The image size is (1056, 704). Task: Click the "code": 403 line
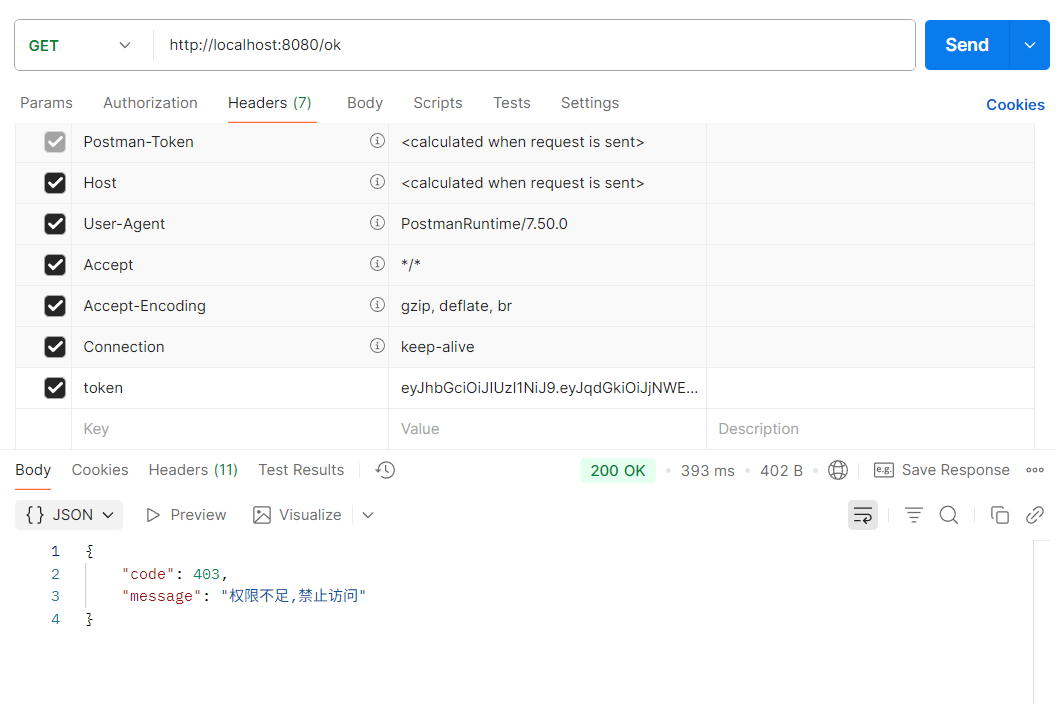pos(175,574)
